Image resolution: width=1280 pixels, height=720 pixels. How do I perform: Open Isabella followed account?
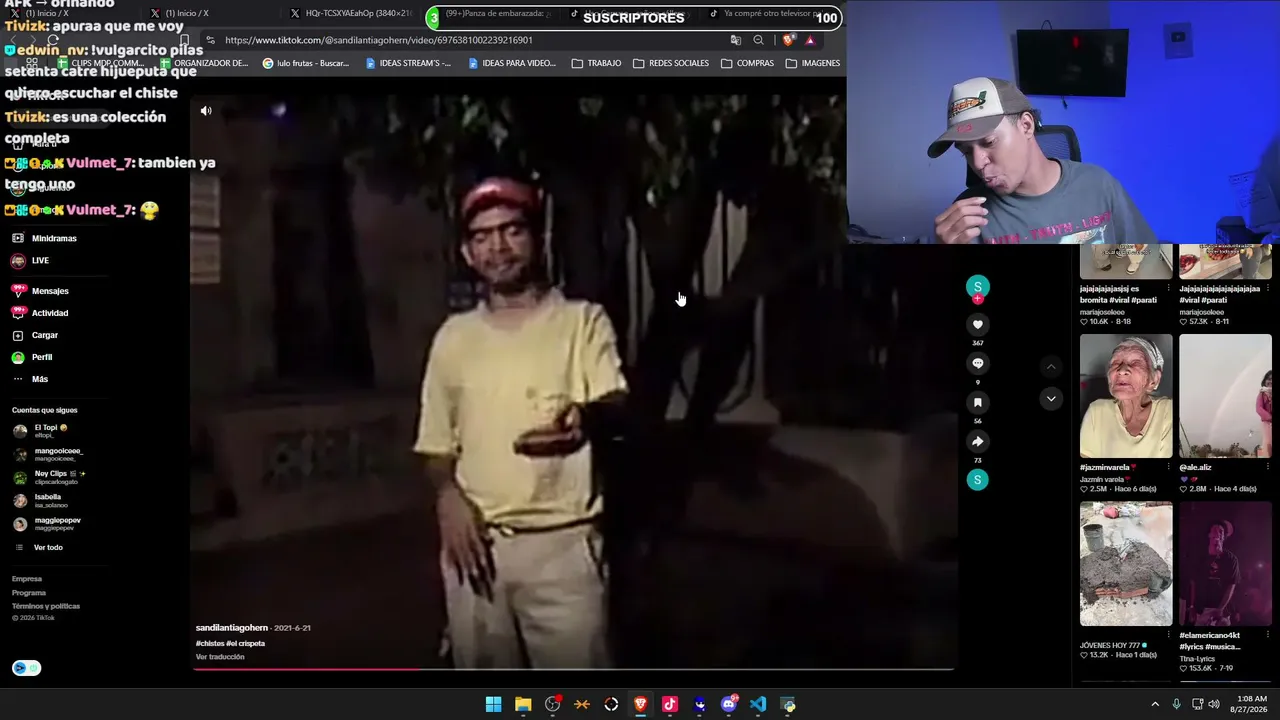click(43, 500)
